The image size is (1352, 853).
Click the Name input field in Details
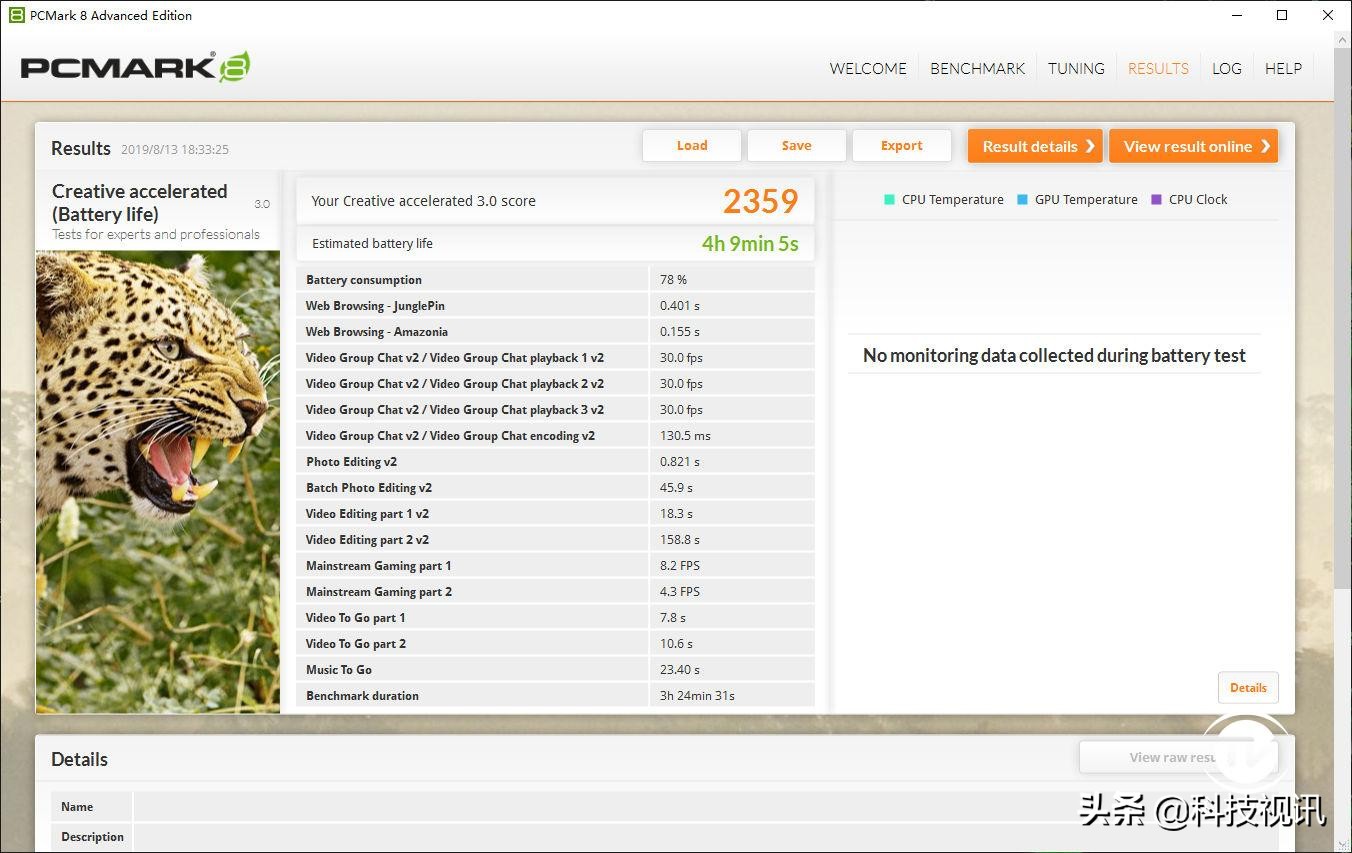(x=600, y=807)
